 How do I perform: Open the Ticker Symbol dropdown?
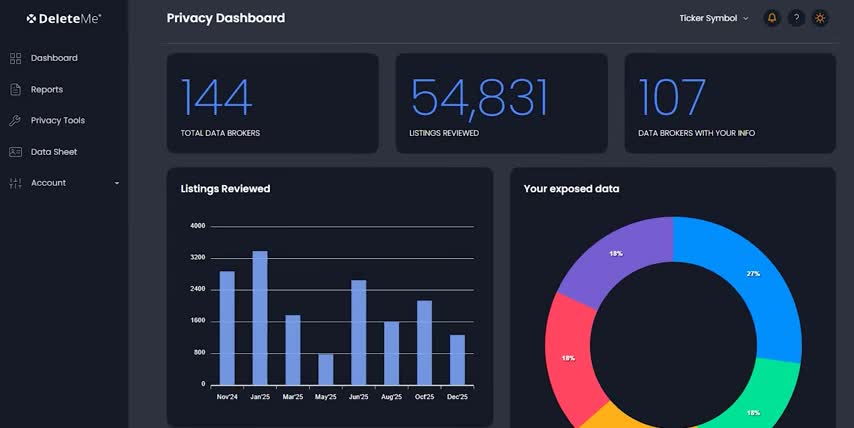pos(713,18)
